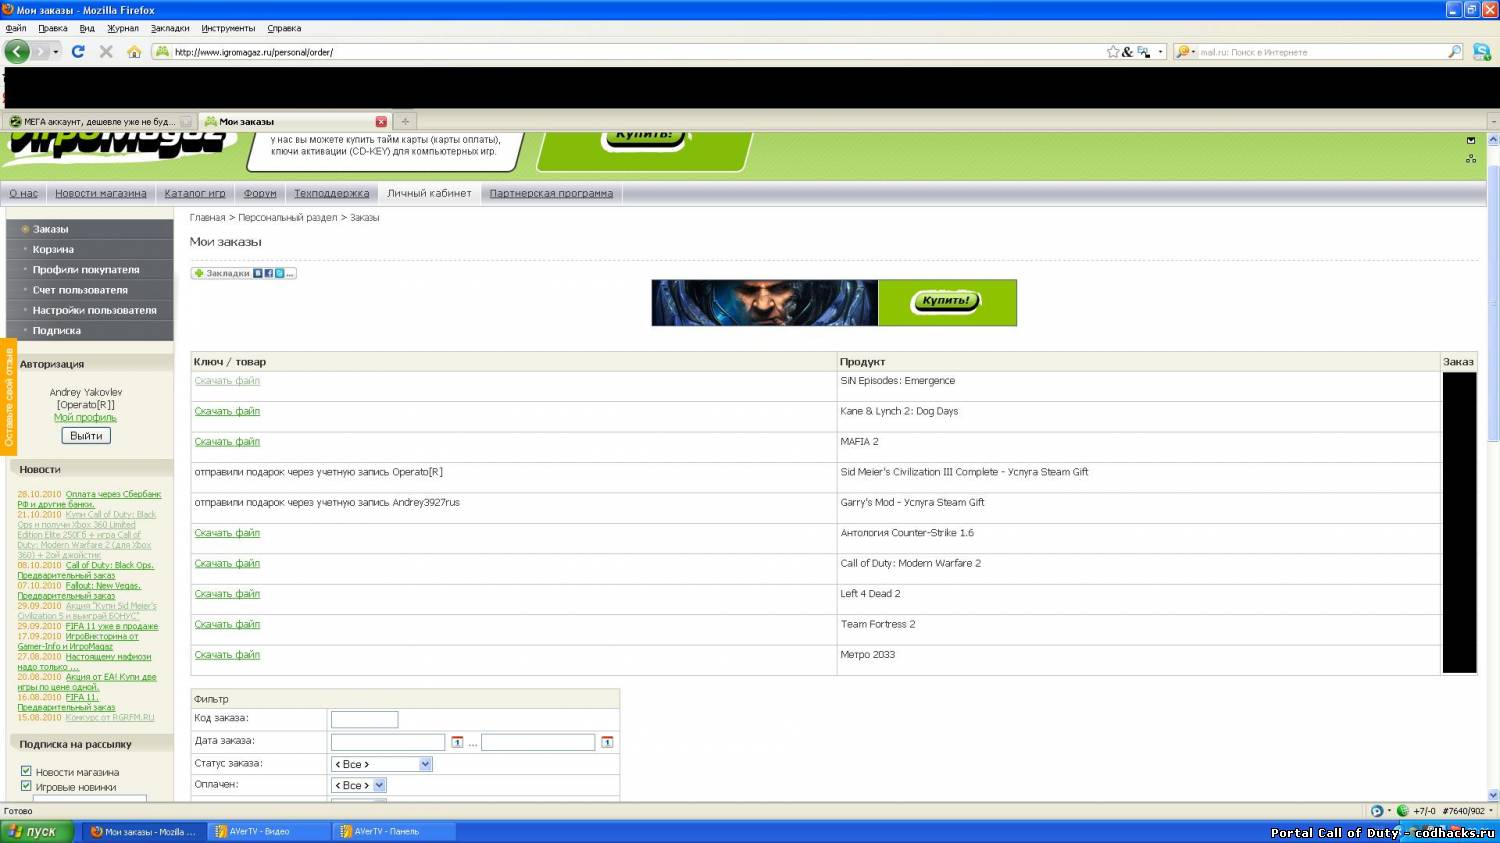Open the StarCraft banner image
The height and width of the screenshot is (843, 1500).
coord(765,303)
